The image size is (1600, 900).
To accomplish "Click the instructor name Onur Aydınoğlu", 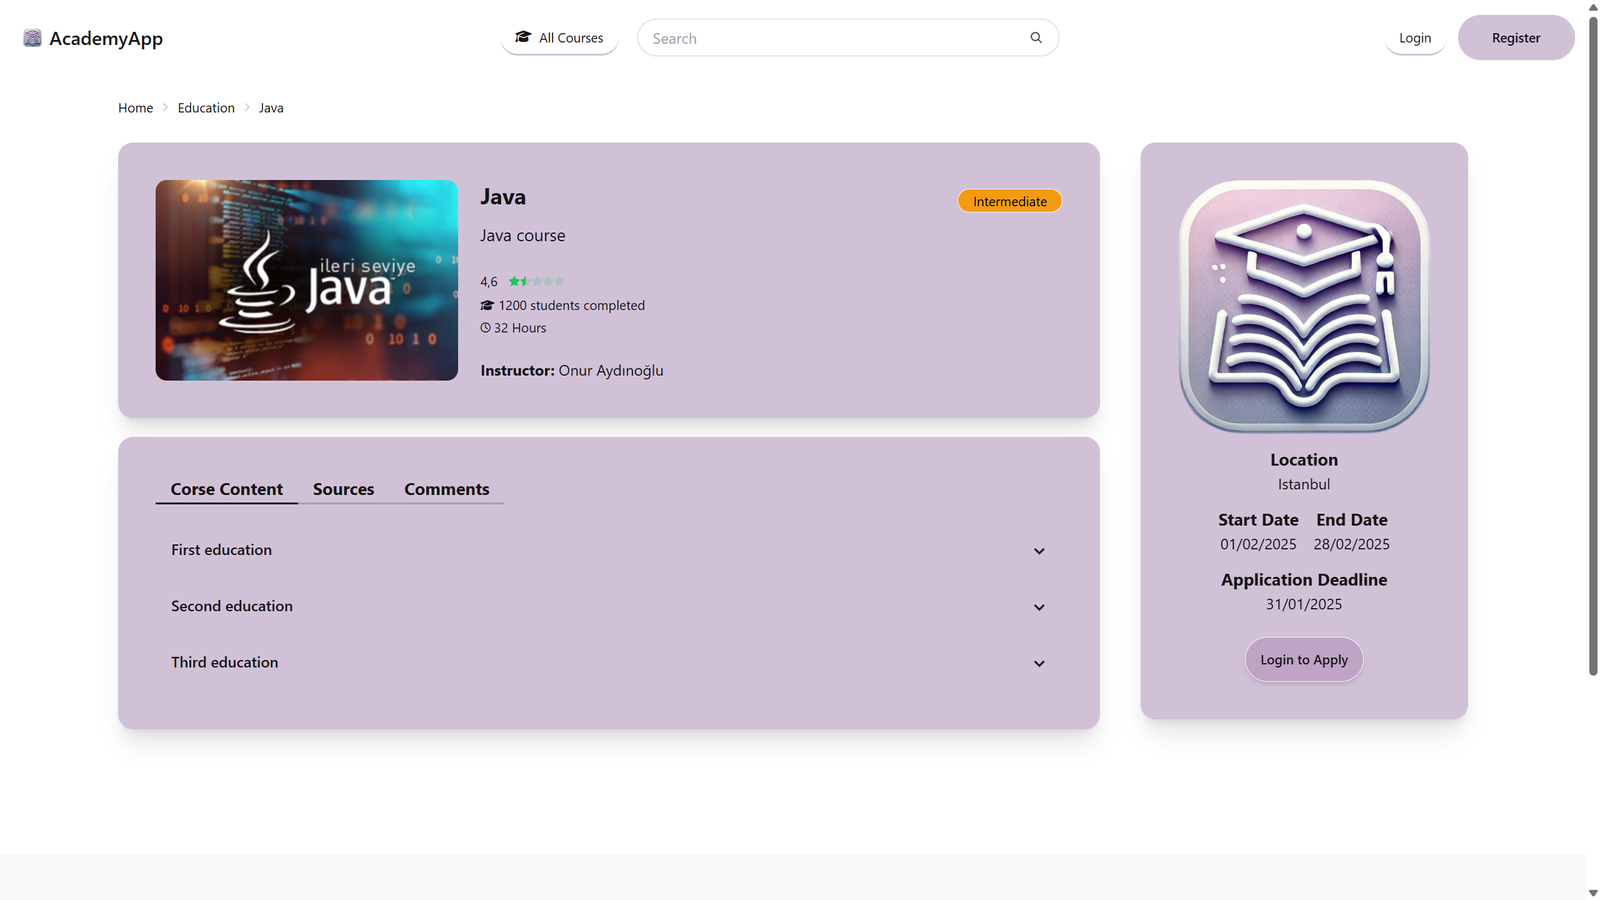I will click(611, 370).
